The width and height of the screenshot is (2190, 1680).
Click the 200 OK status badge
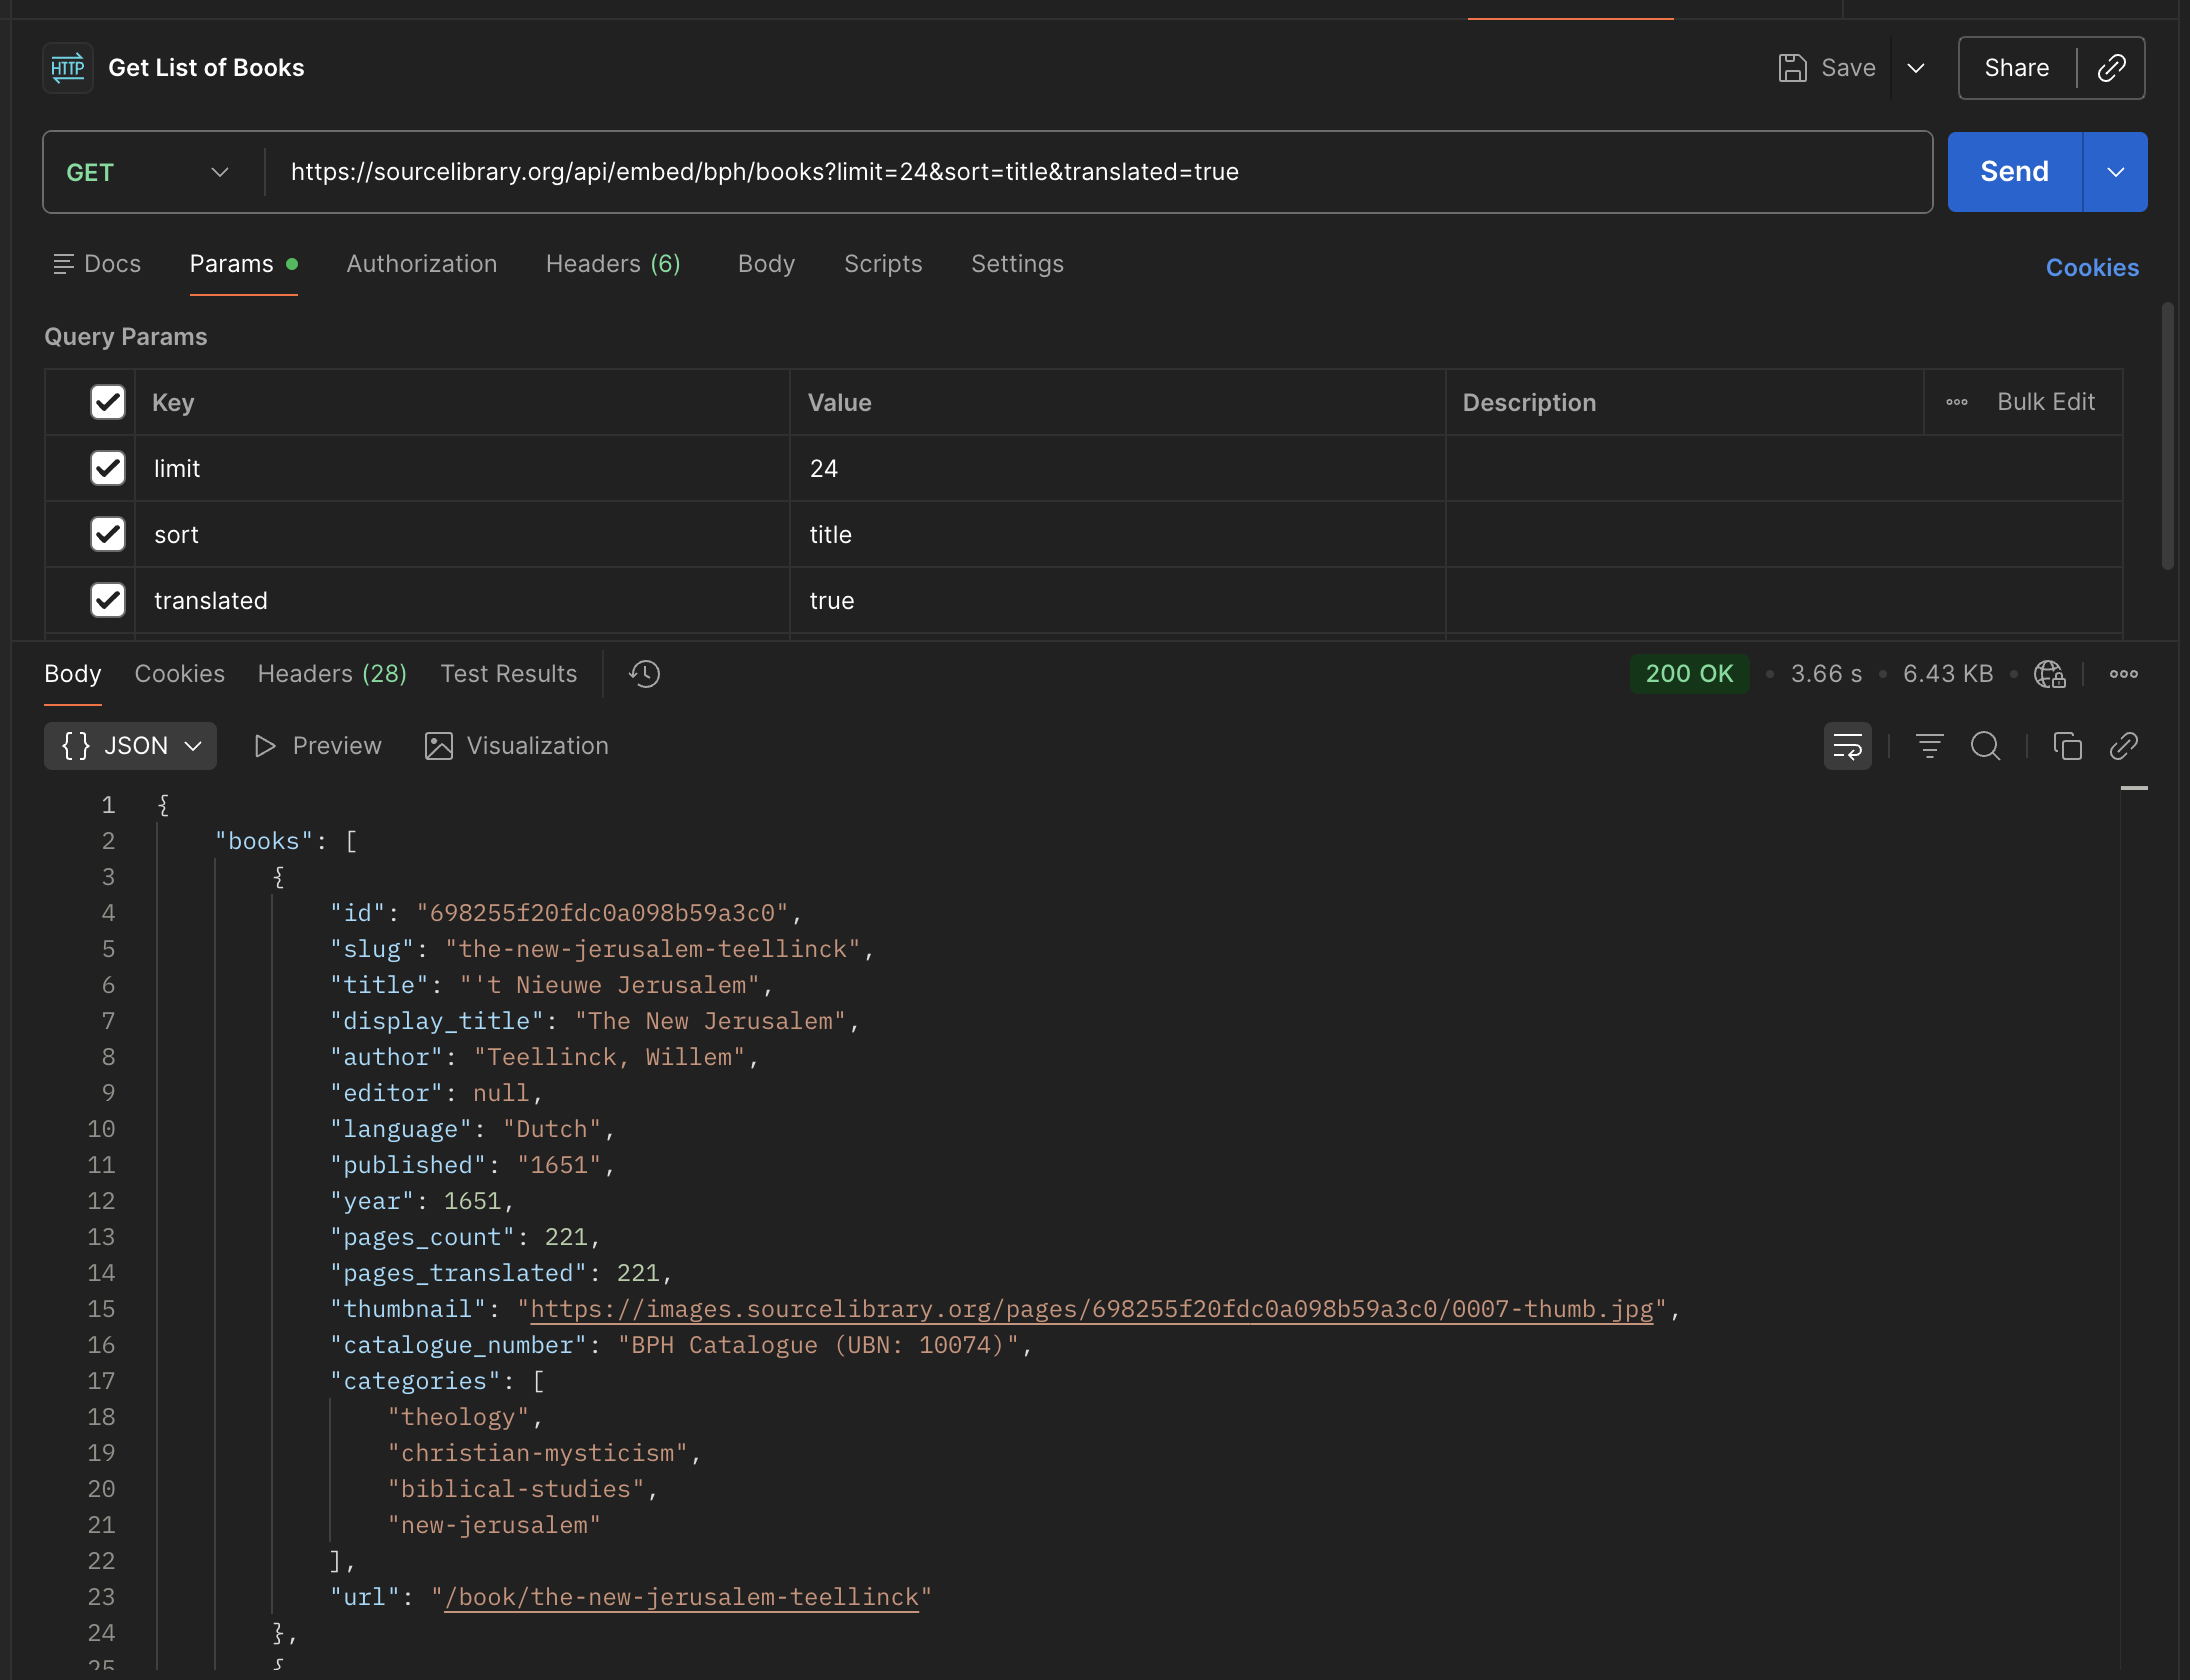1689,674
